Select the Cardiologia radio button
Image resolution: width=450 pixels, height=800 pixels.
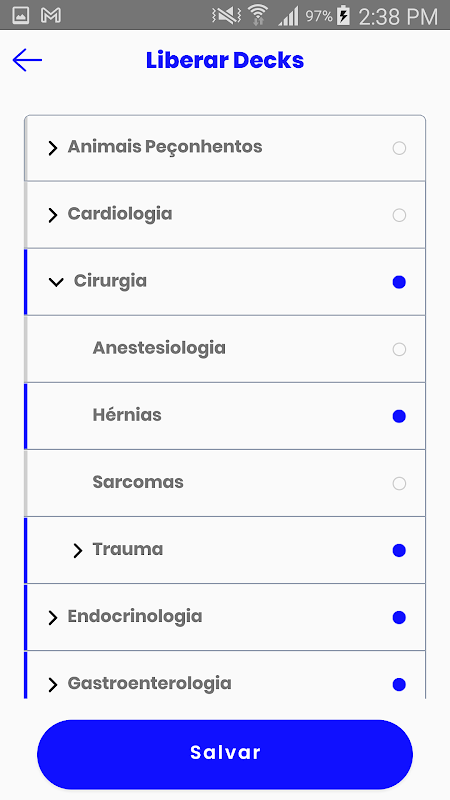click(399, 215)
